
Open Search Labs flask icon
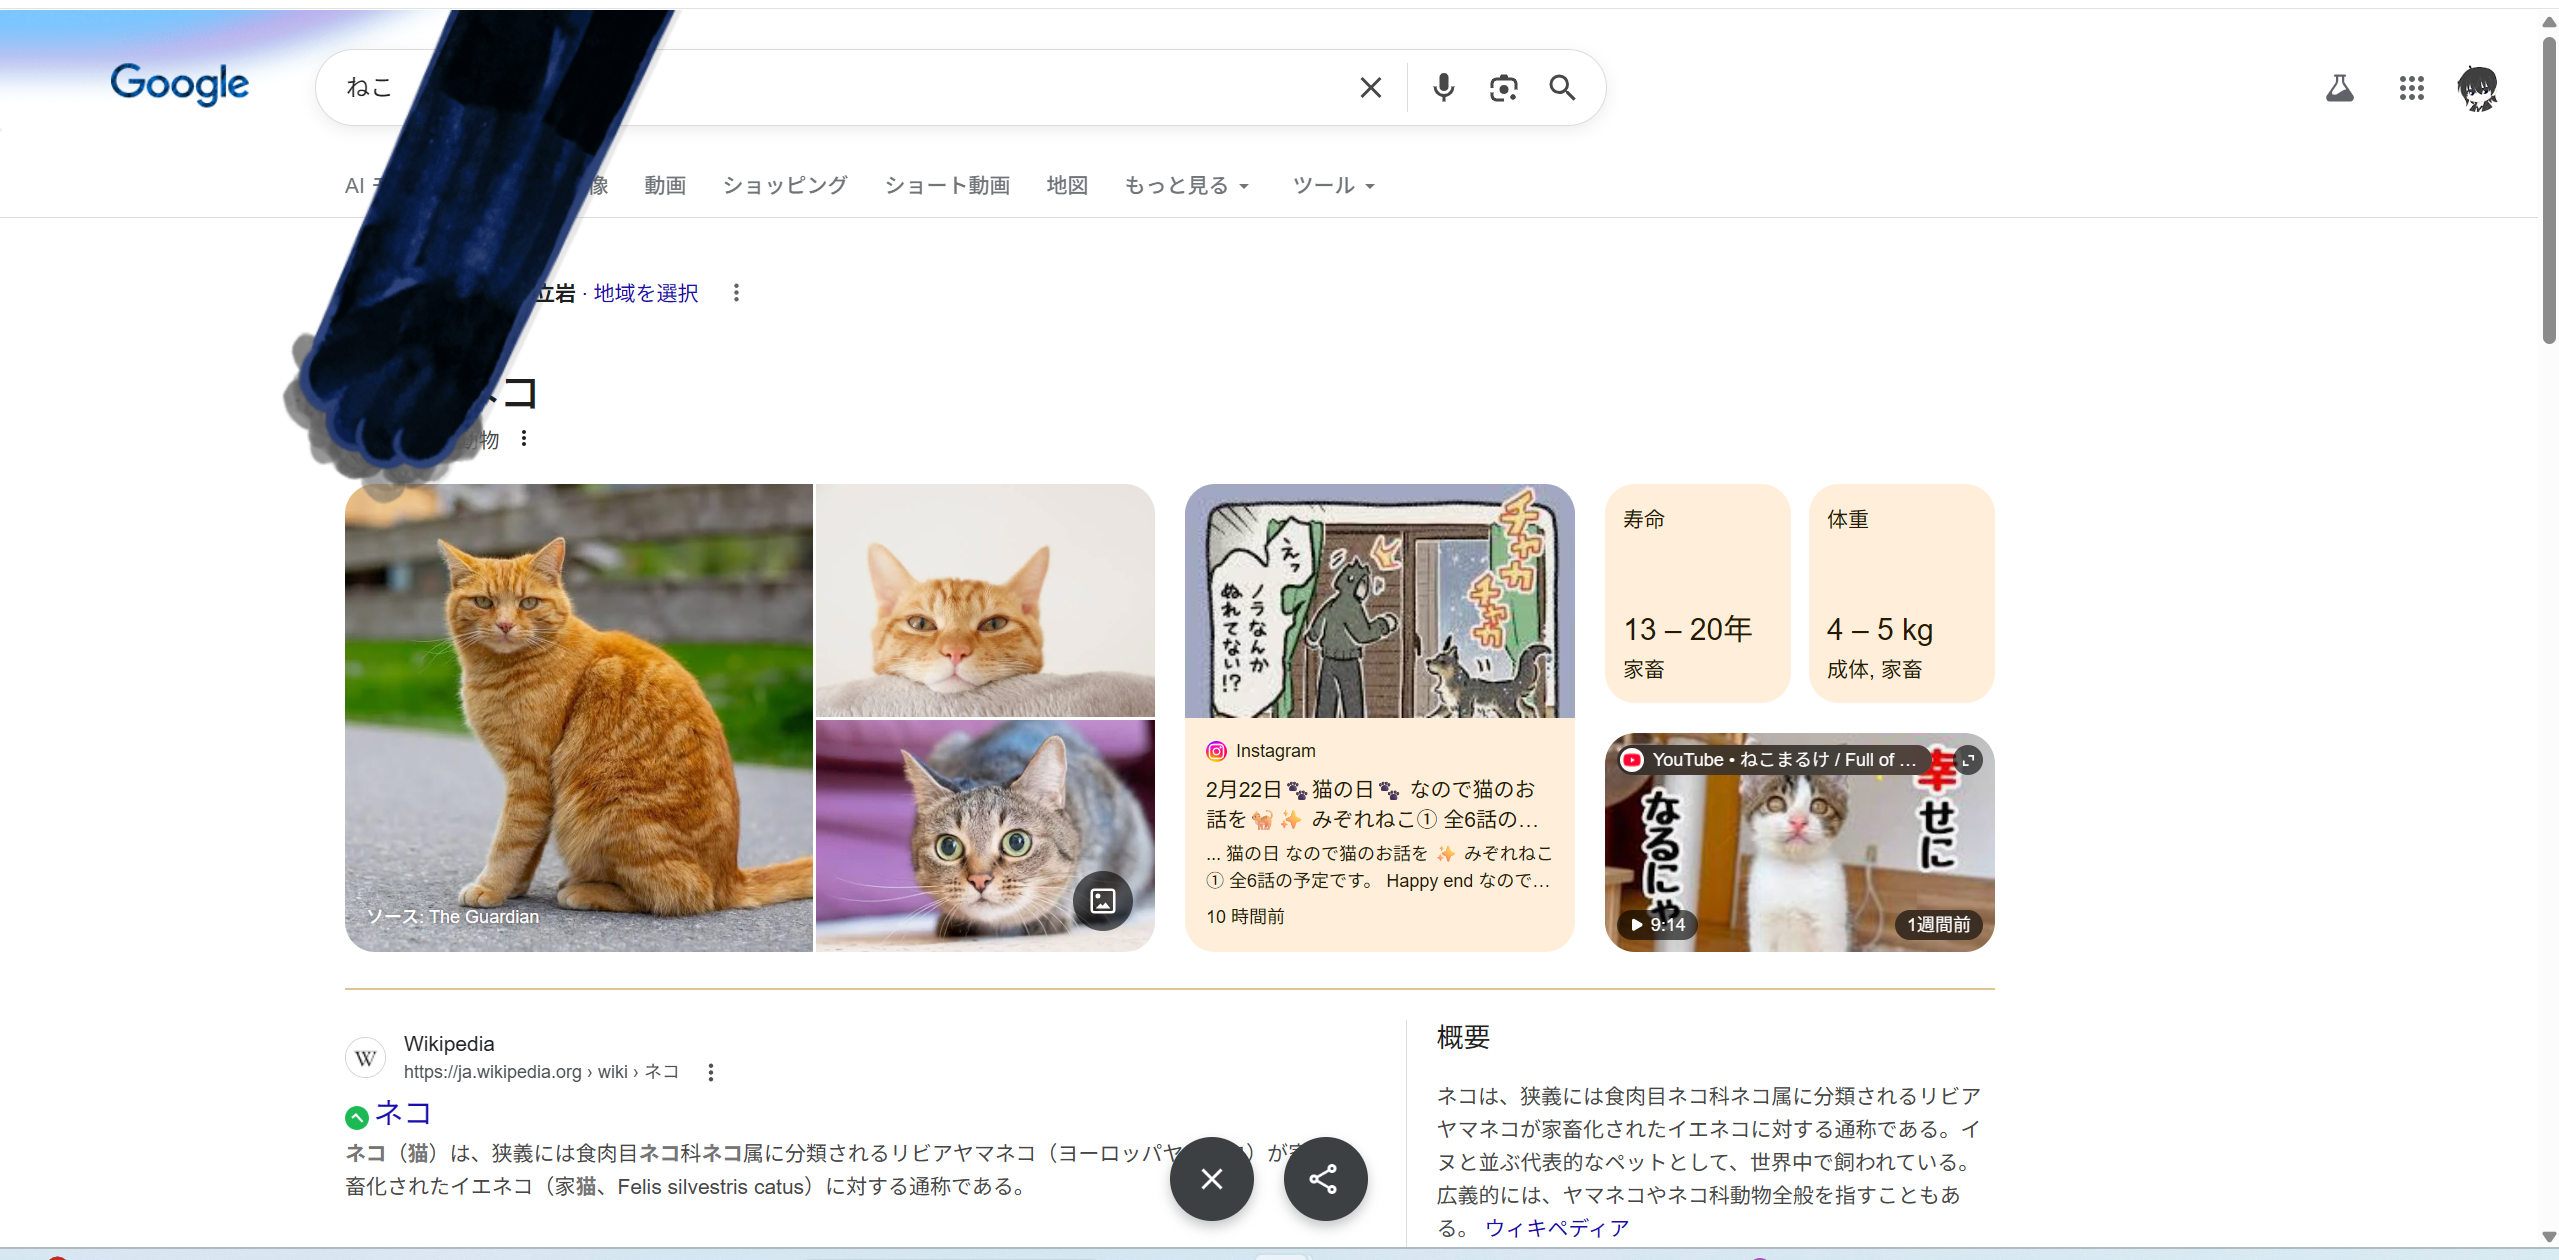2339,88
